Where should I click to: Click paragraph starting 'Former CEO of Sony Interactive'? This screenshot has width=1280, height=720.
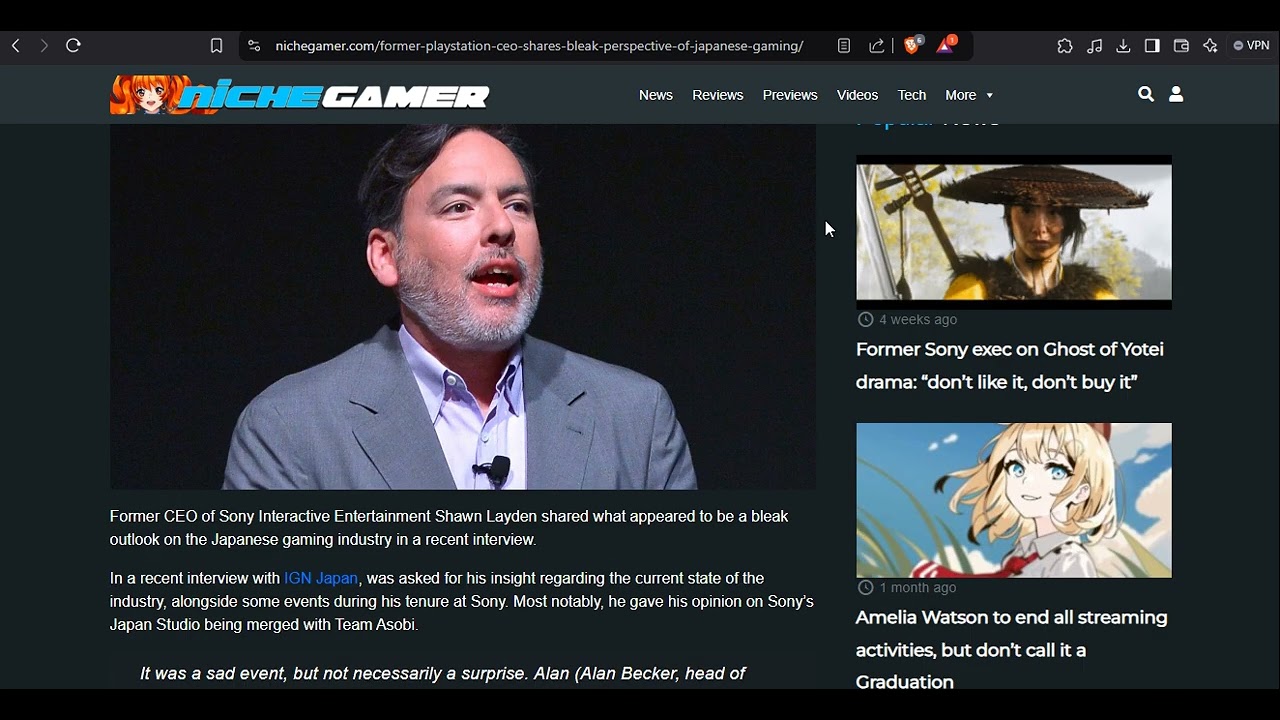(x=449, y=528)
